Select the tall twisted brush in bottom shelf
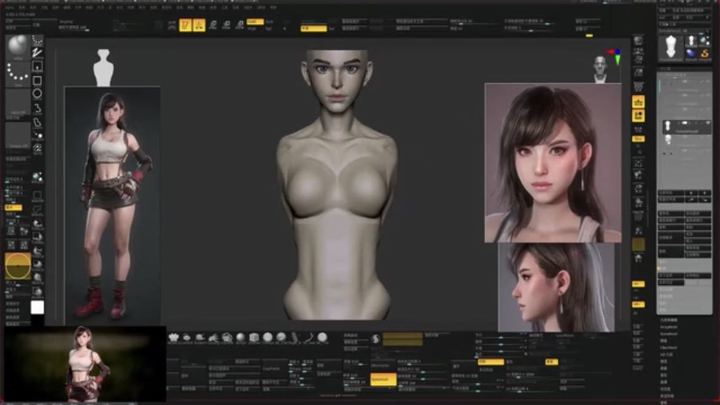This screenshot has width=720, height=405. click(295, 338)
